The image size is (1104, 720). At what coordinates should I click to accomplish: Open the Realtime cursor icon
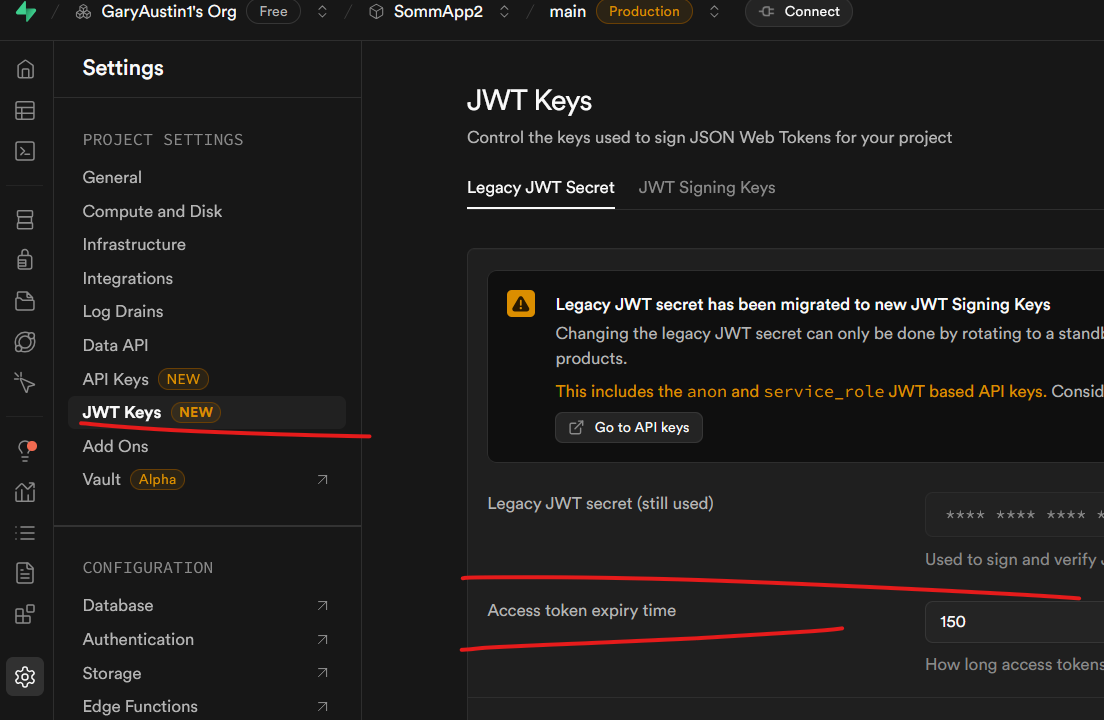tap(25, 382)
